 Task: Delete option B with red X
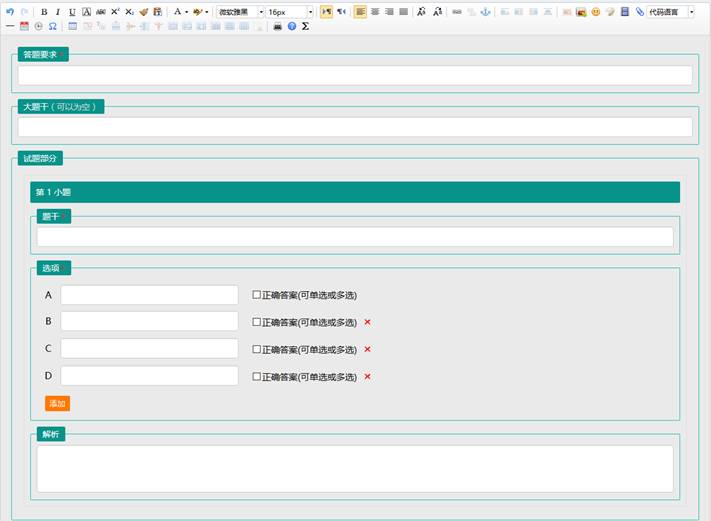[367, 322]
